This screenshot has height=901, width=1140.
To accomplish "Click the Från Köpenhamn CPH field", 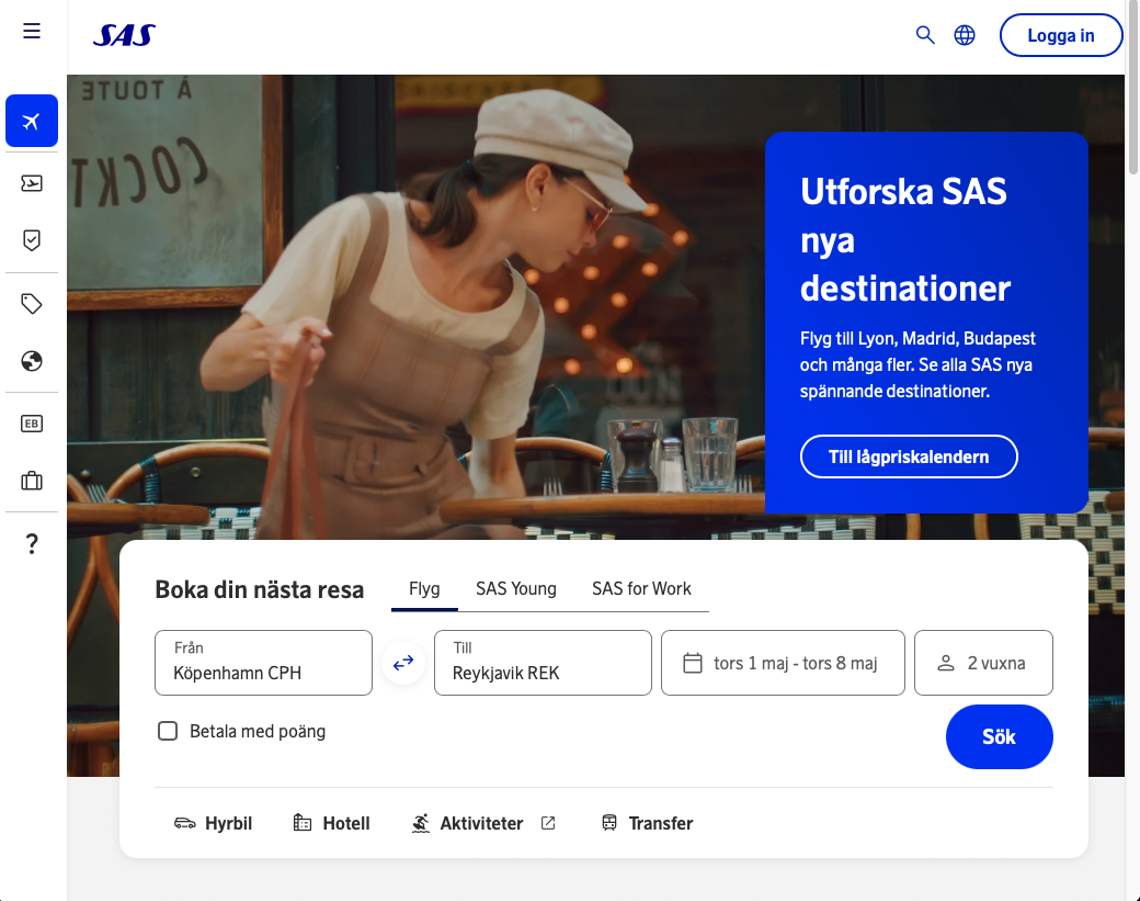I will click(x=264, y=662).
